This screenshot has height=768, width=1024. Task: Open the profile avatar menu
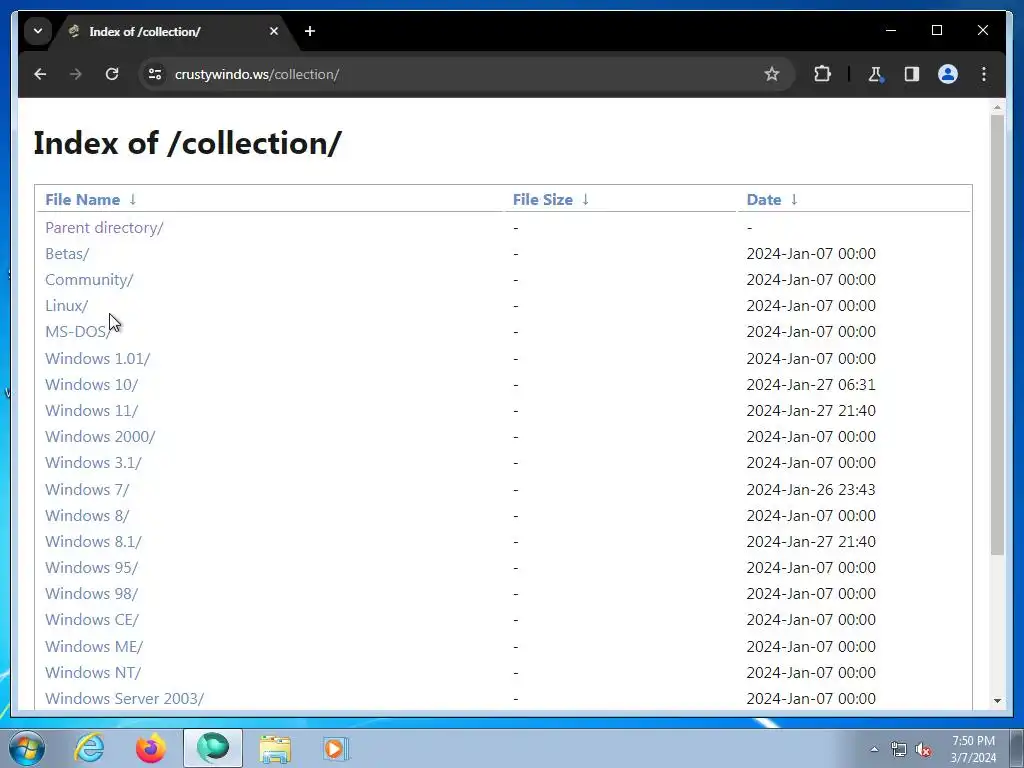[x=948, y=74]
